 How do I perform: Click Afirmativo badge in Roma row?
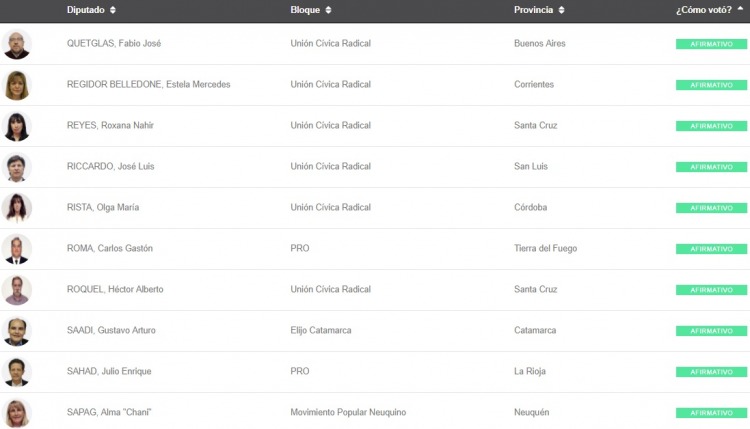[x=711, y=249]
